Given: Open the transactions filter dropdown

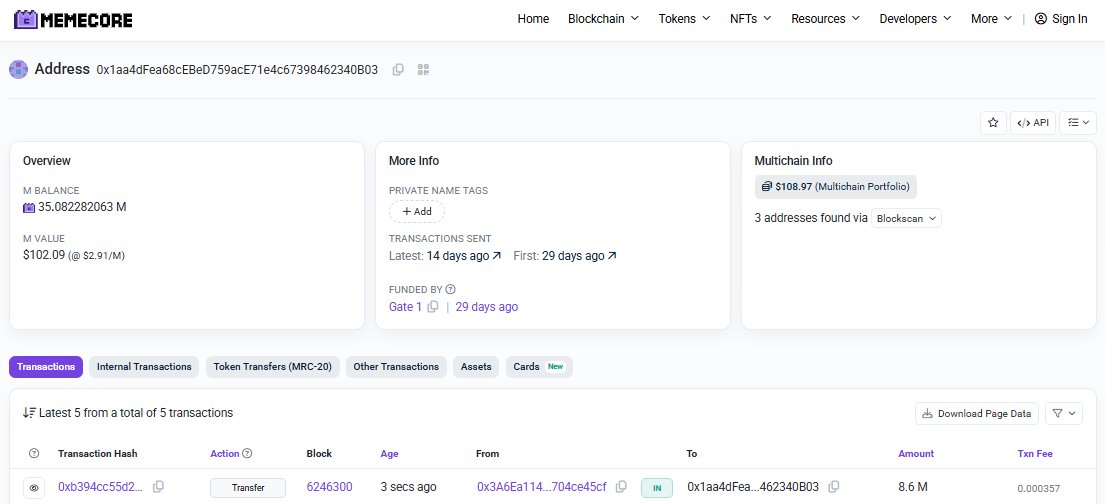Looking at the screenshot, I should click(1064, 414).
